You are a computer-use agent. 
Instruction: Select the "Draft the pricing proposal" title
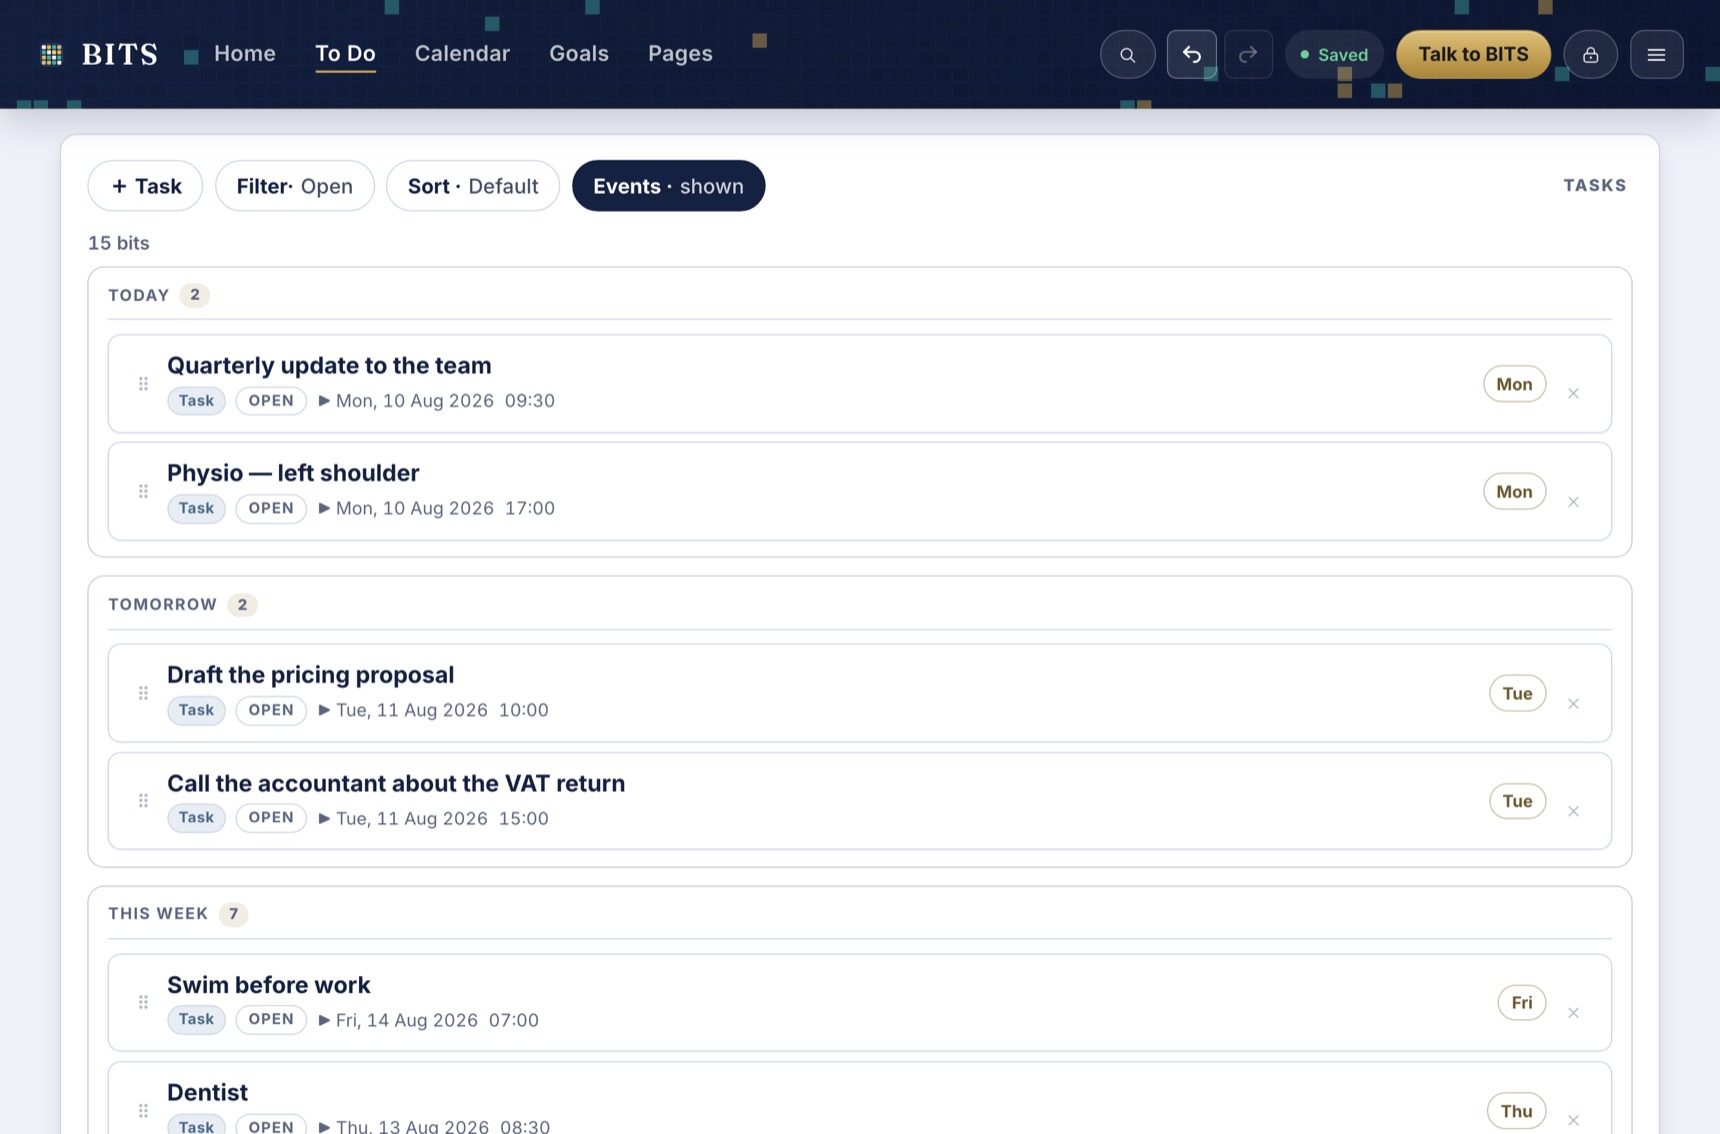(310, 674)
